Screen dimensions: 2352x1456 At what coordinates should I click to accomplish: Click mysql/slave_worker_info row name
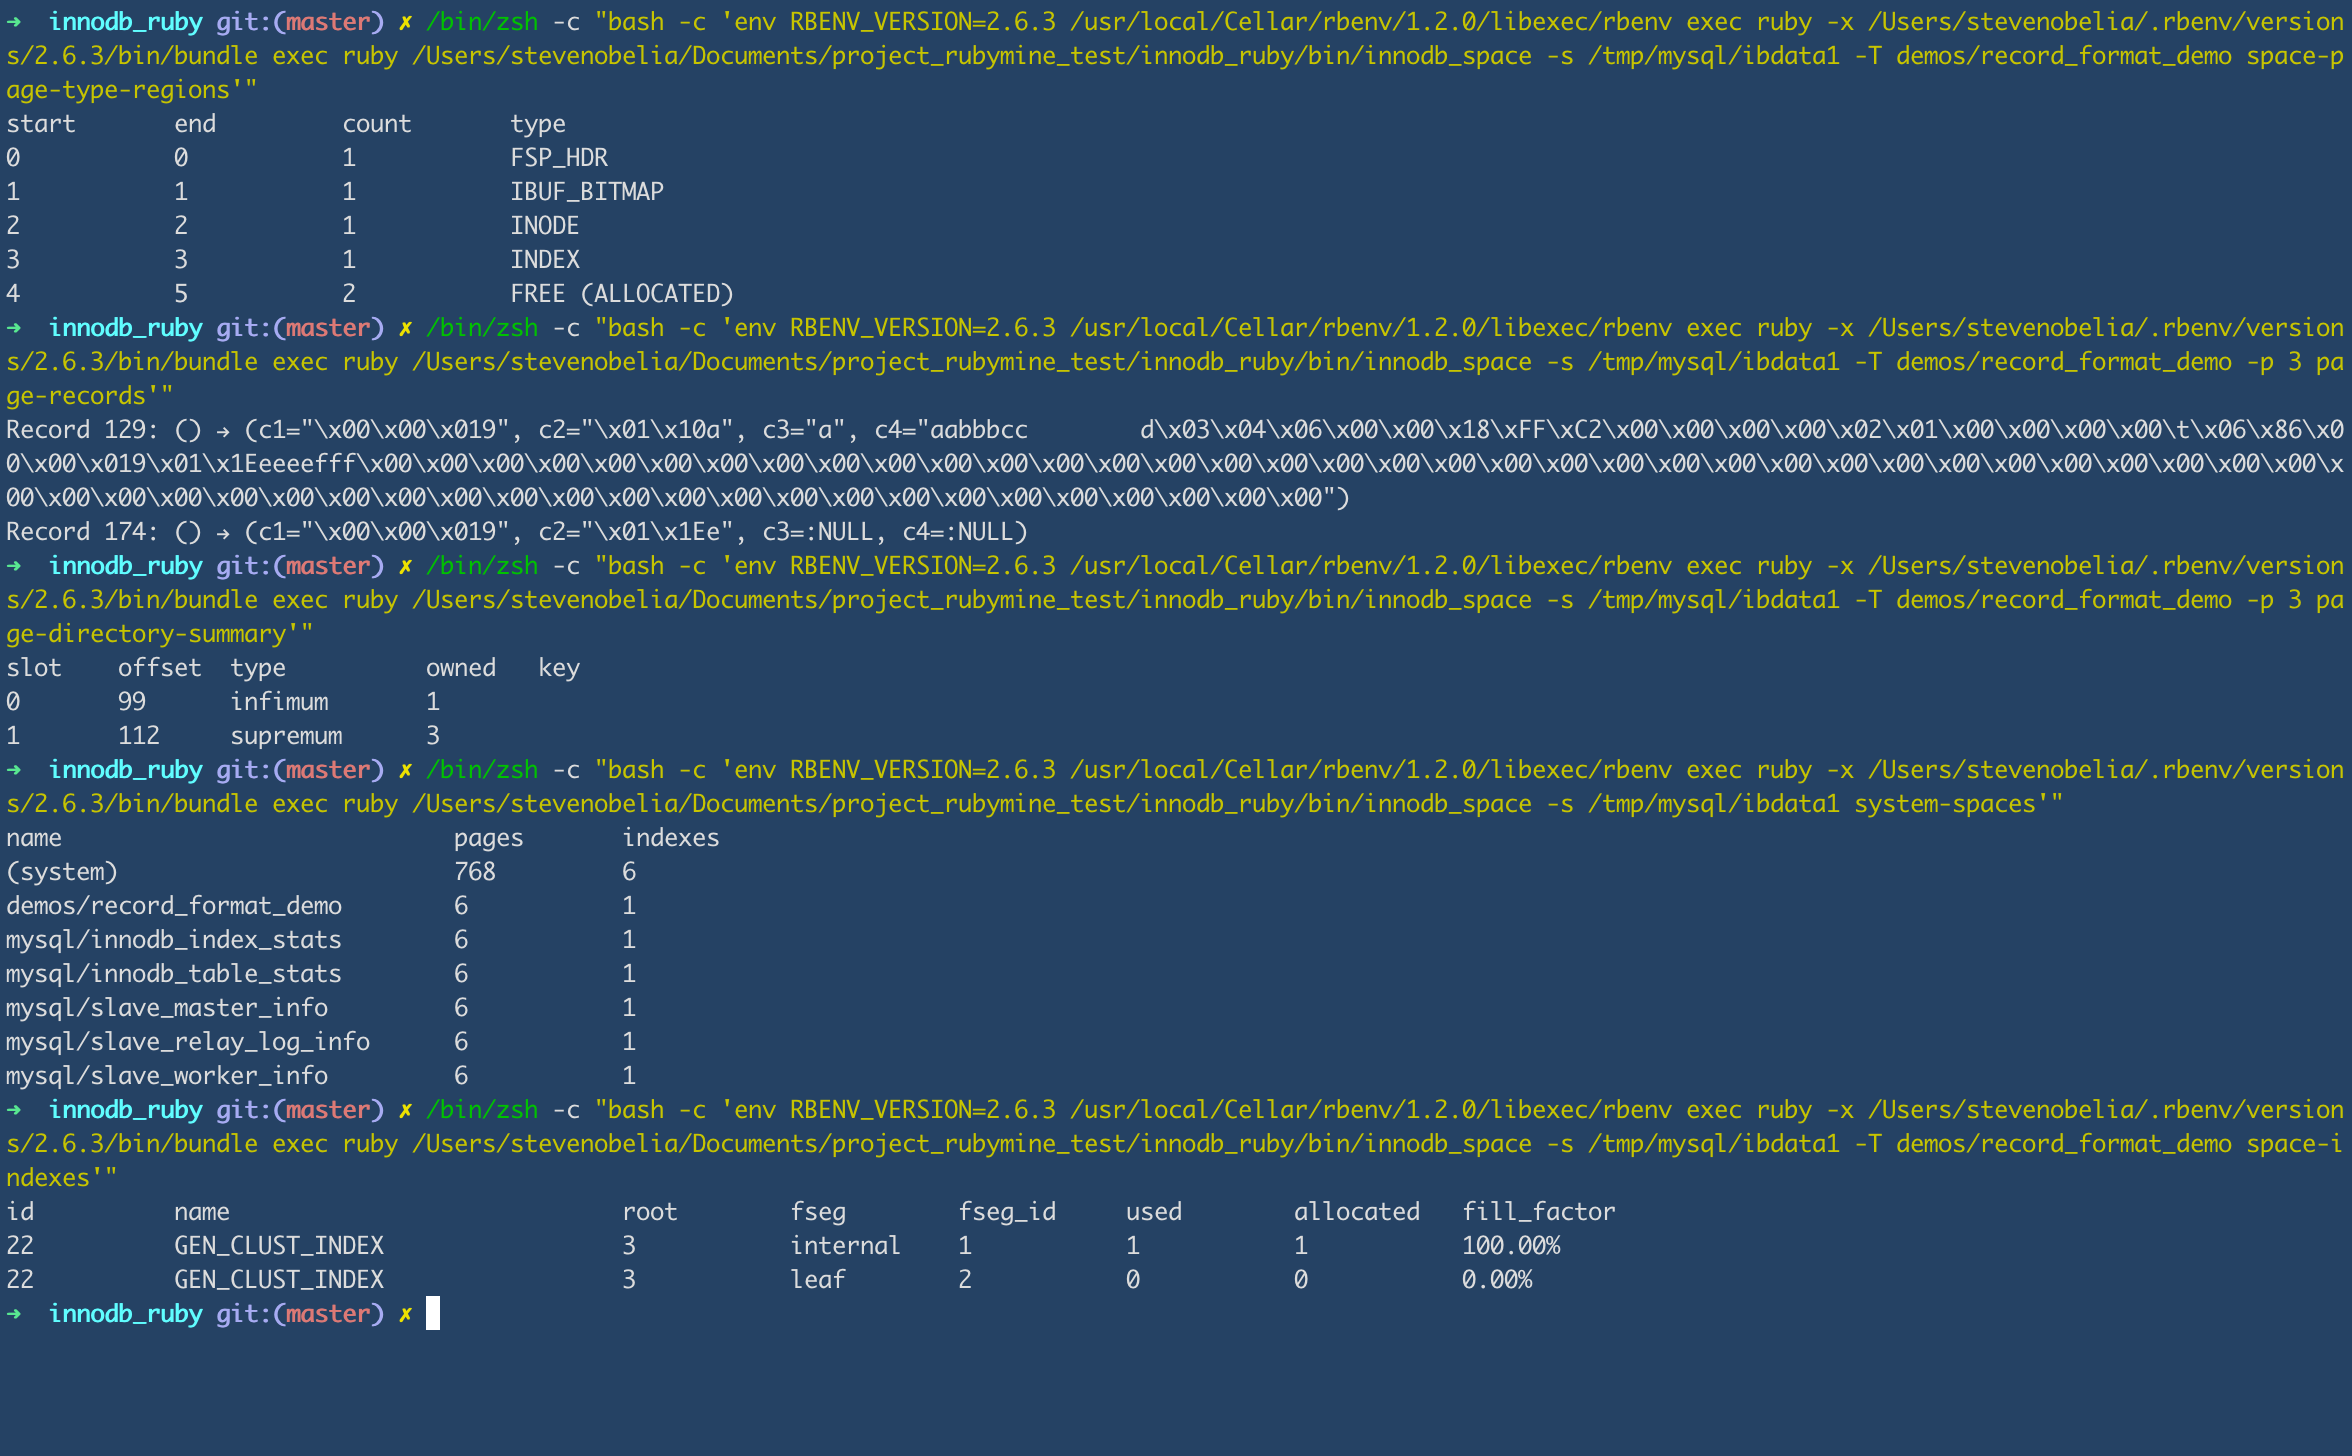(x=166, y=1076)
